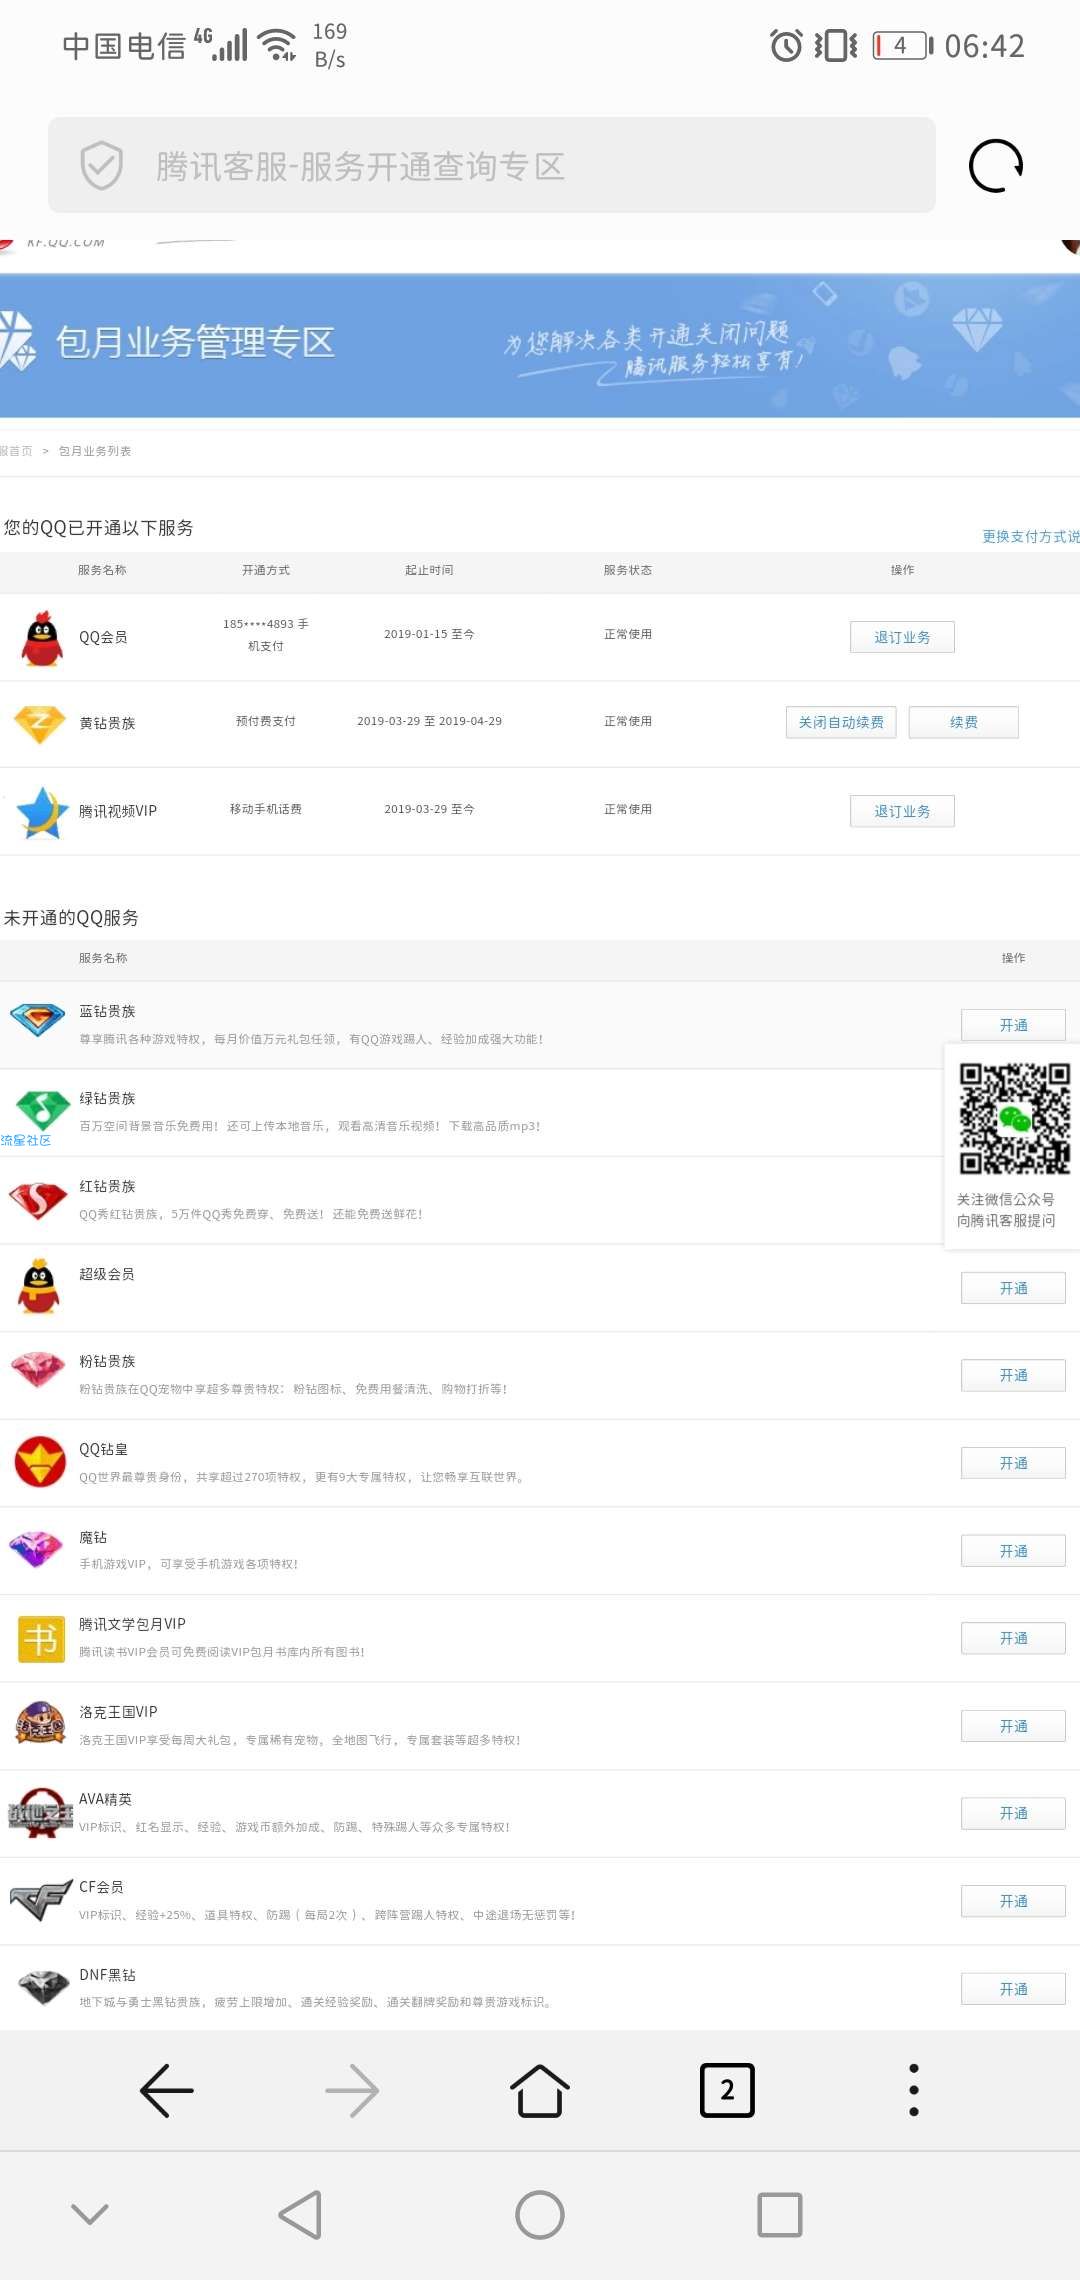The height and width of the screenshot is (2280, 1080).
Task: Click the 红钻贵族 red diamond icon
Action: (38, 1200)
